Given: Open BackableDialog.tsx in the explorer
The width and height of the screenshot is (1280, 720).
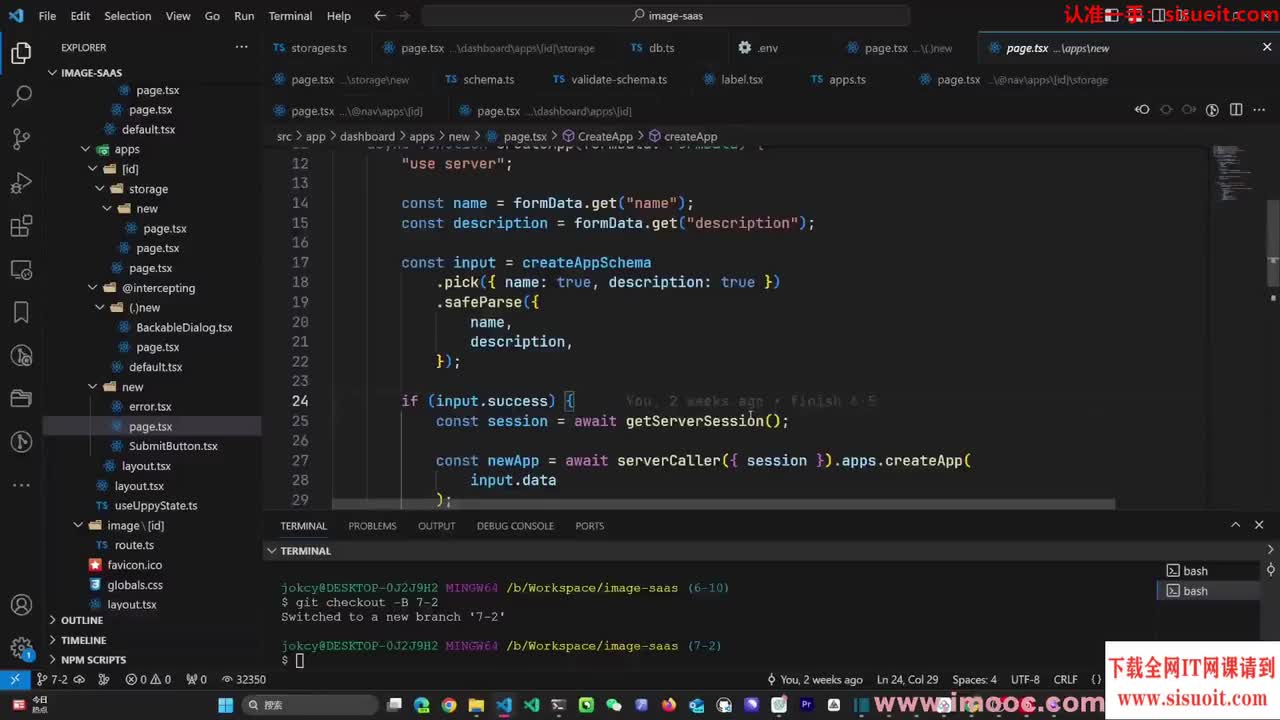Looking at the screenshot, I should 184,327.
